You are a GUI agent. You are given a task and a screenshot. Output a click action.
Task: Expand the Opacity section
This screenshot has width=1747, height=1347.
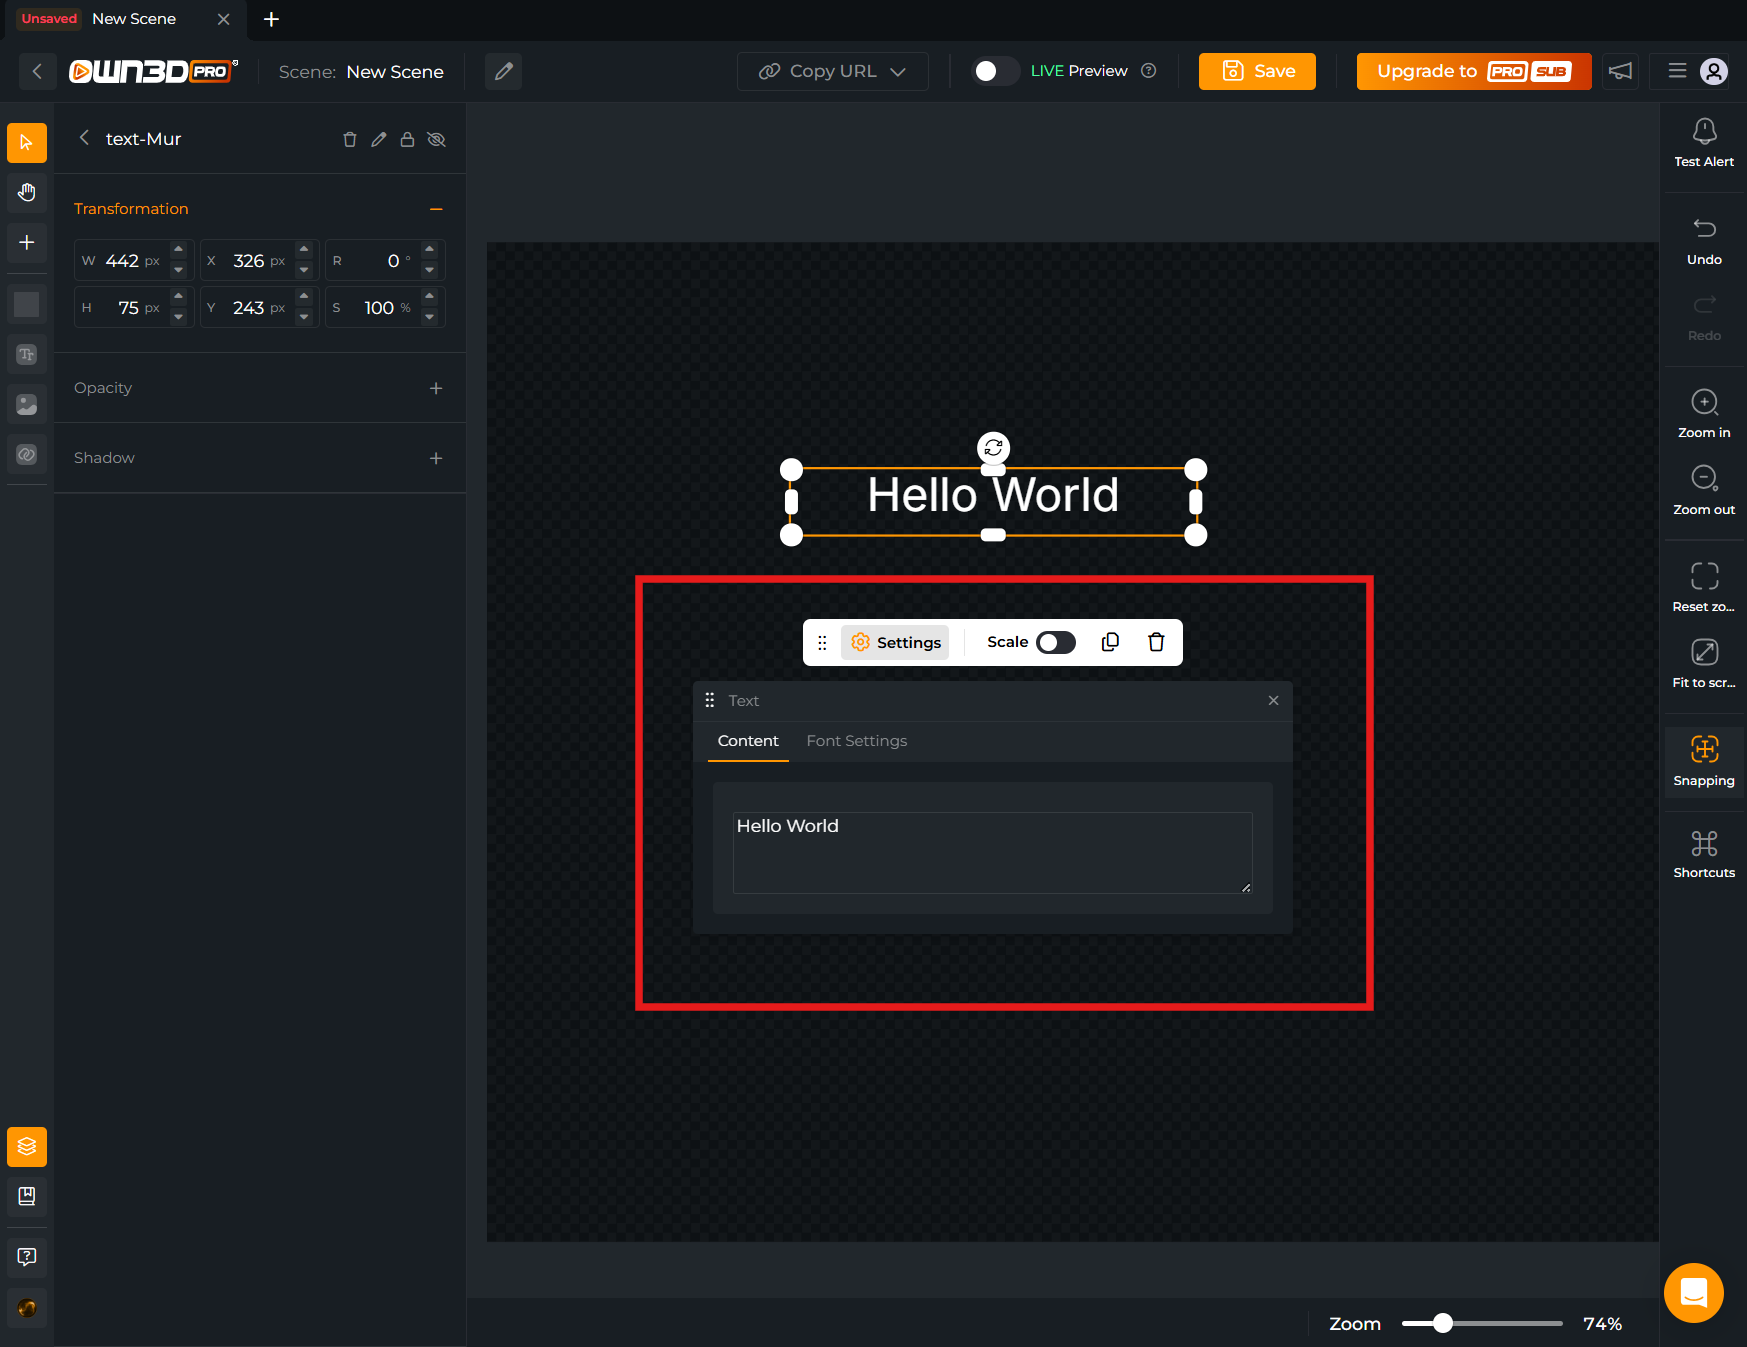click(436, 388)
